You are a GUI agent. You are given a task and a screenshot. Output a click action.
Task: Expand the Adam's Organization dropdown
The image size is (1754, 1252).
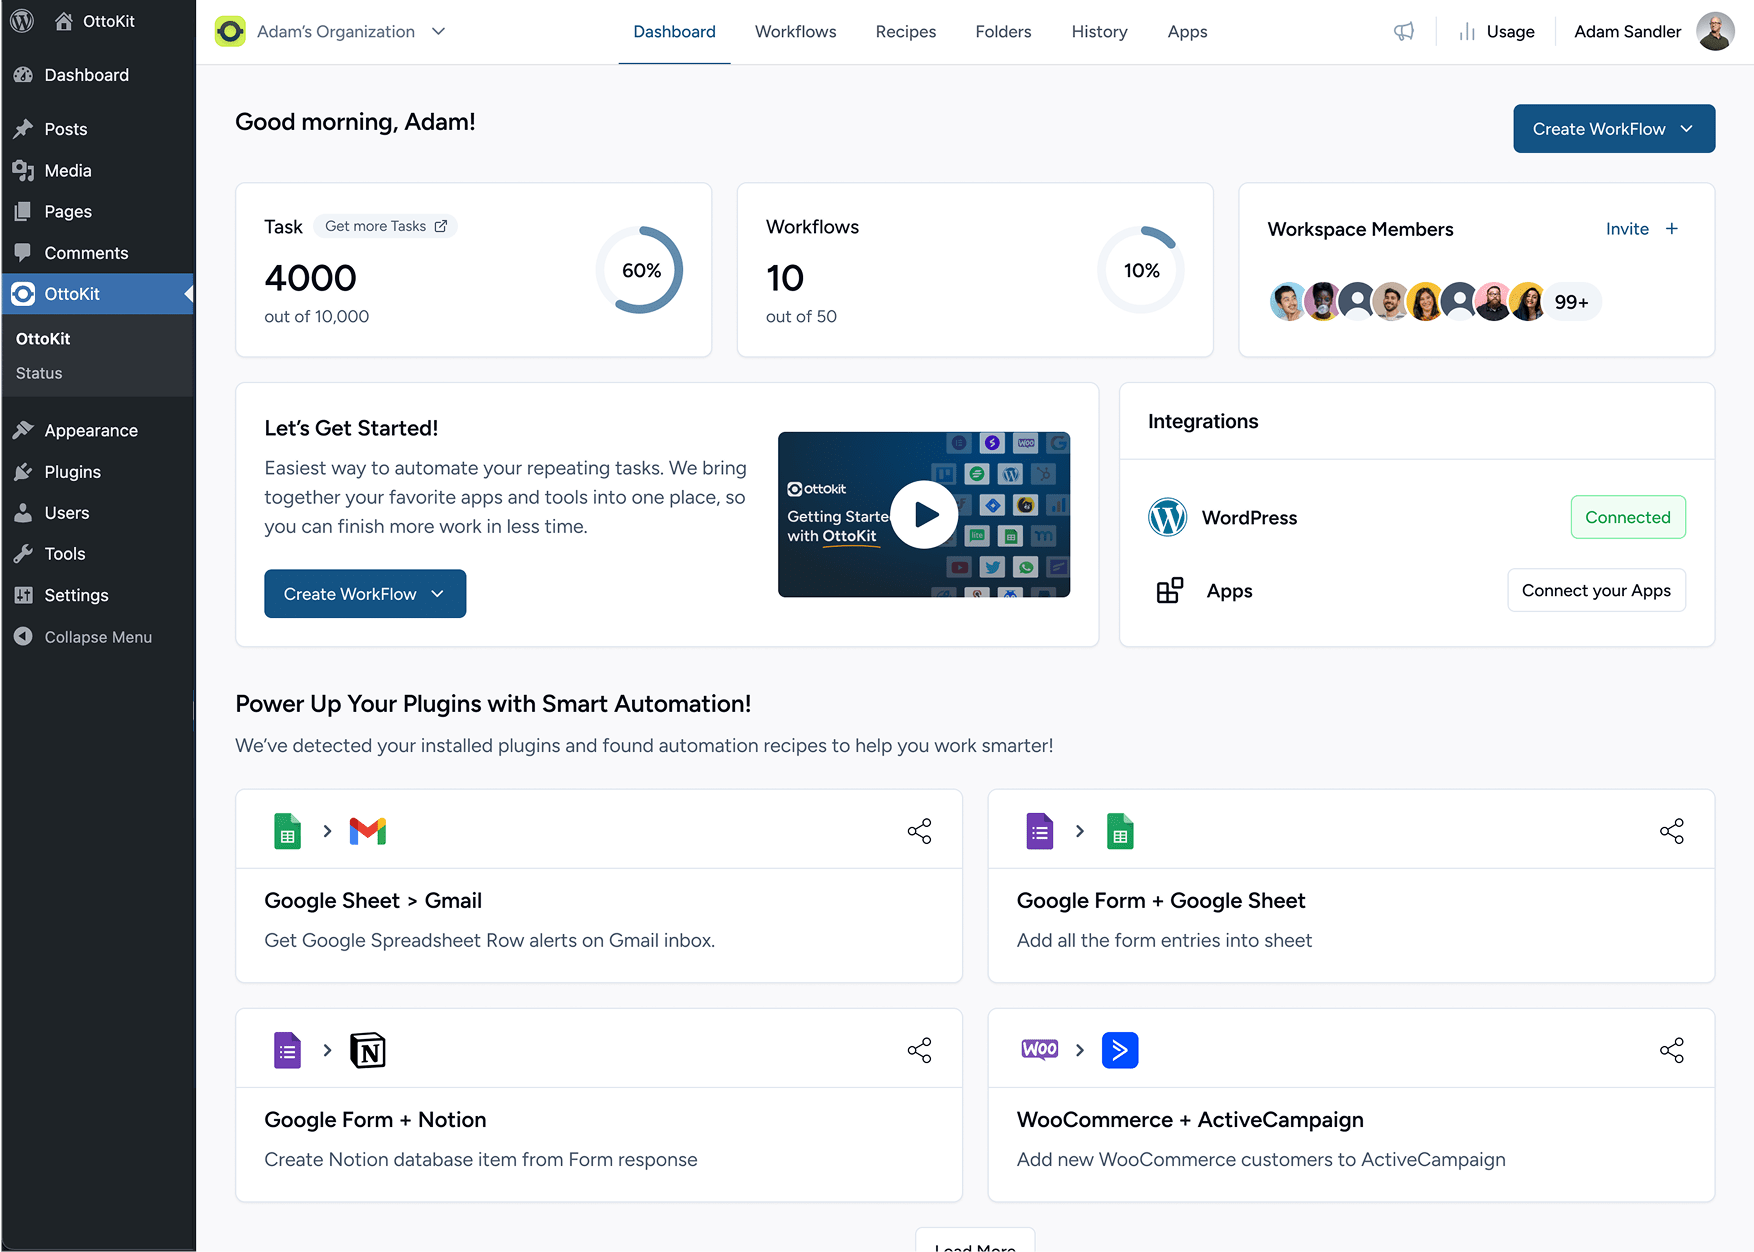point(438,31)
